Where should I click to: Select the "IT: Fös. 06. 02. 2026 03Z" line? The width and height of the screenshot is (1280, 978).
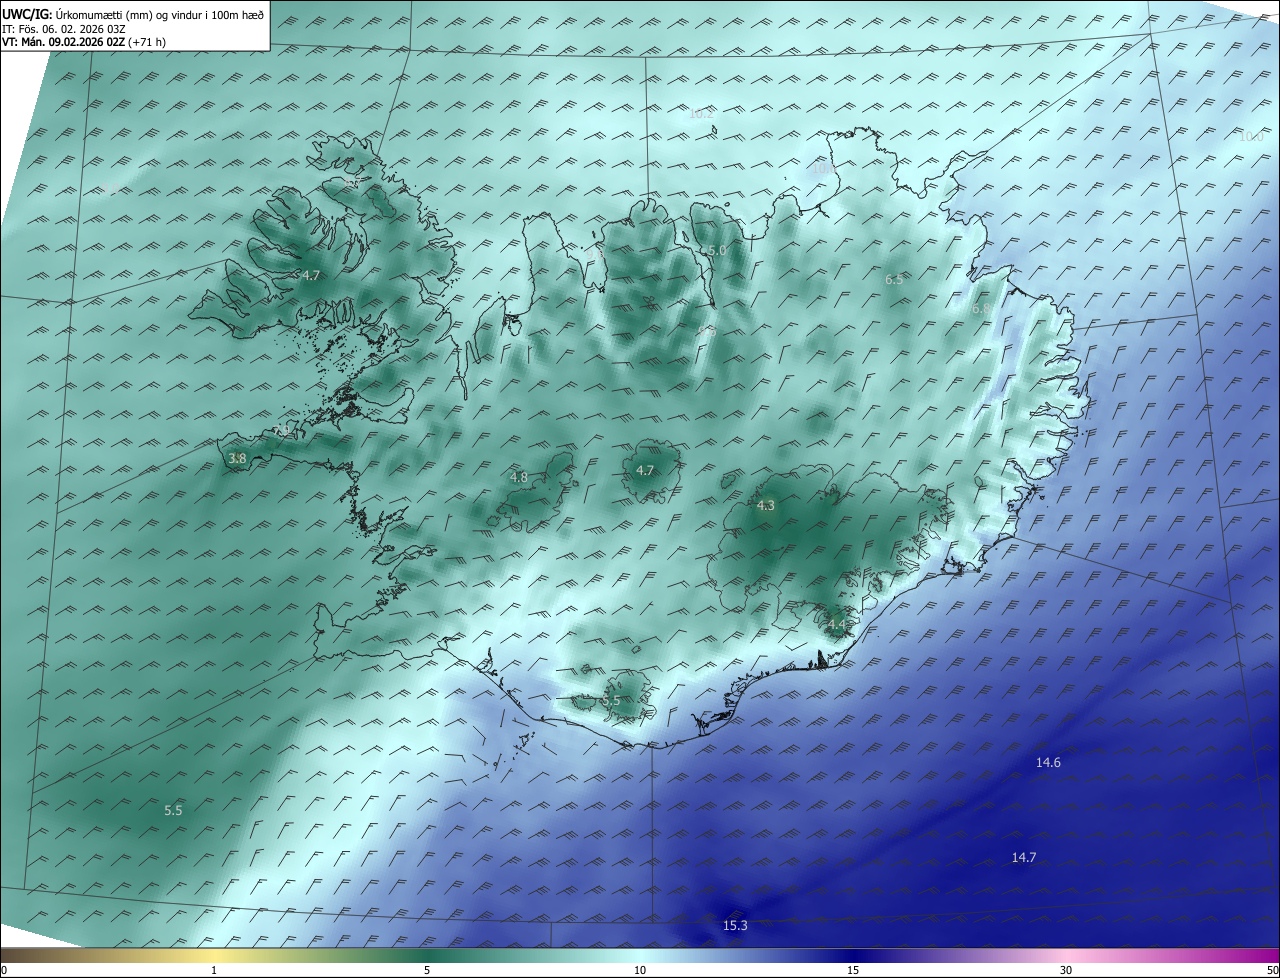(x=64, y=29)
